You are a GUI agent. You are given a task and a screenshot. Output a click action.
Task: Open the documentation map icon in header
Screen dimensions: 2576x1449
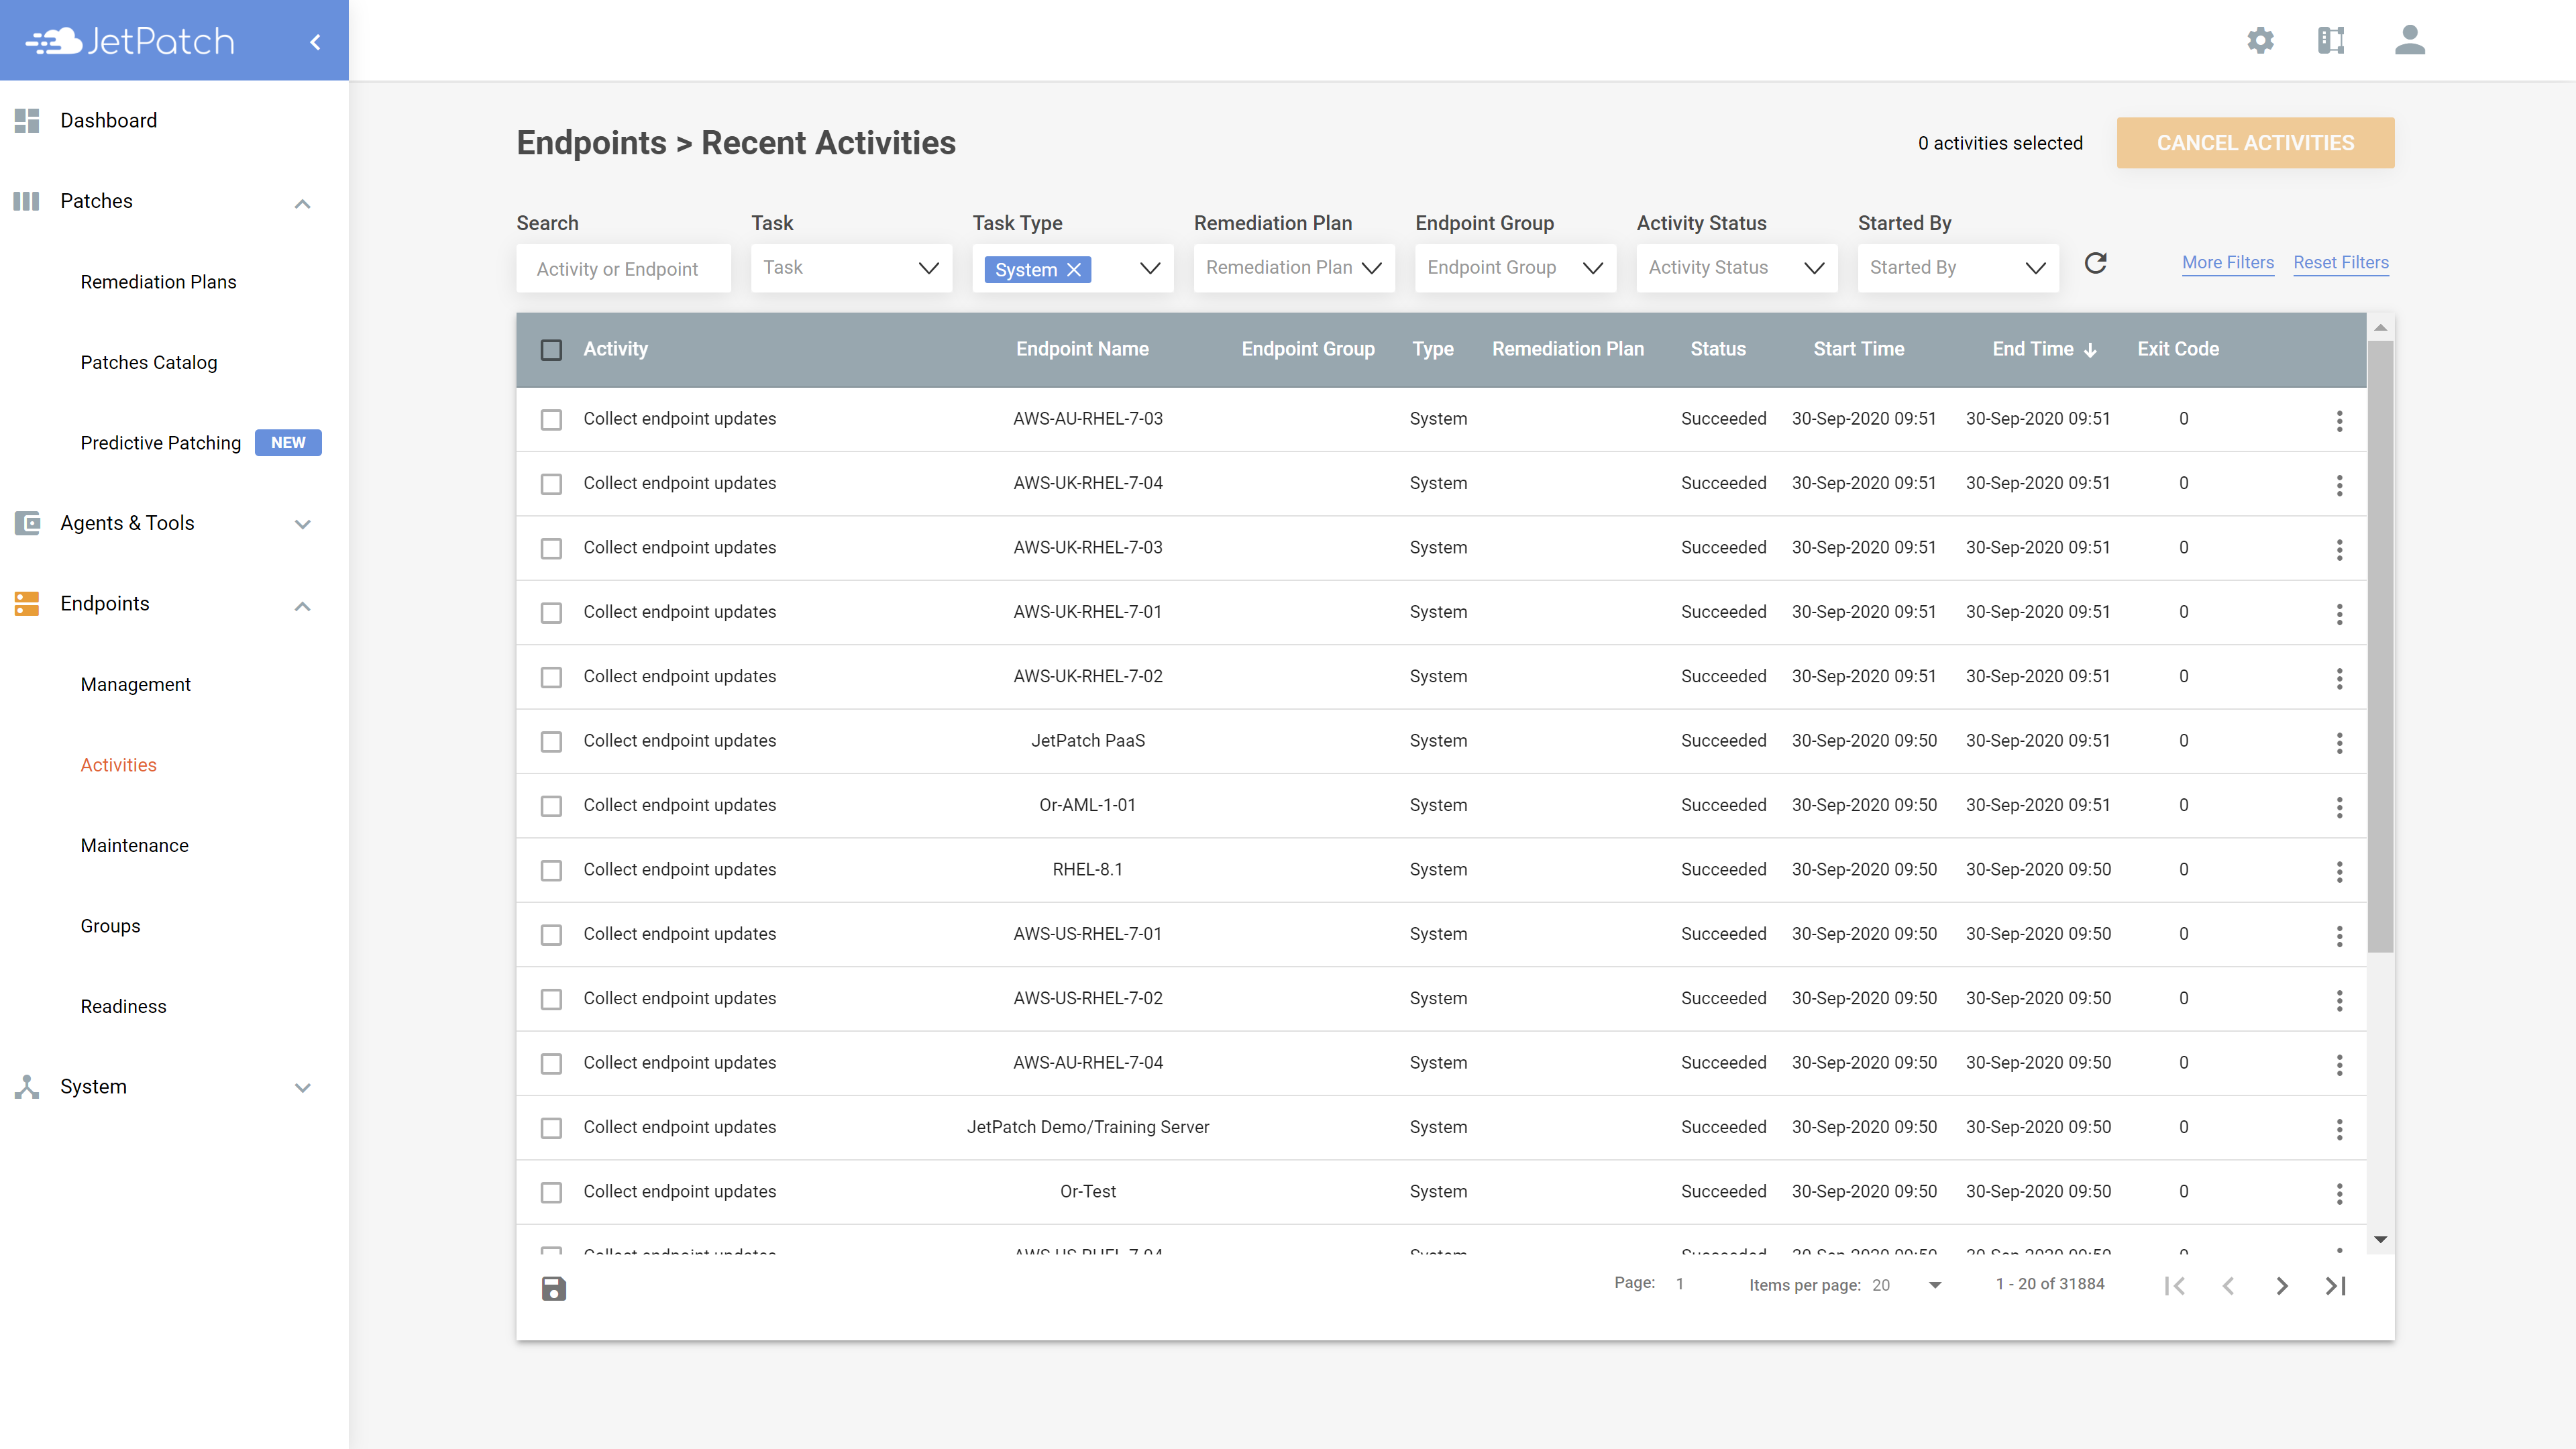[x=2331, y=41]
